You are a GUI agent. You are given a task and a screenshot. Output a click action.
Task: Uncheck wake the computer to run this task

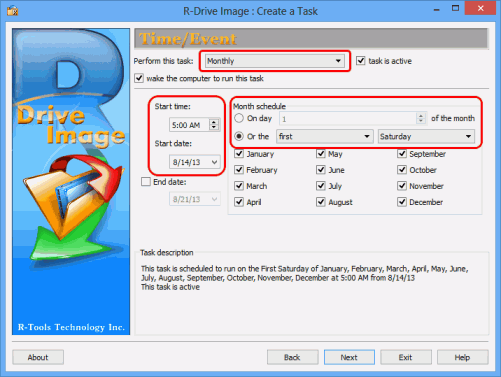pyautogui.click(x=139, y=78)
